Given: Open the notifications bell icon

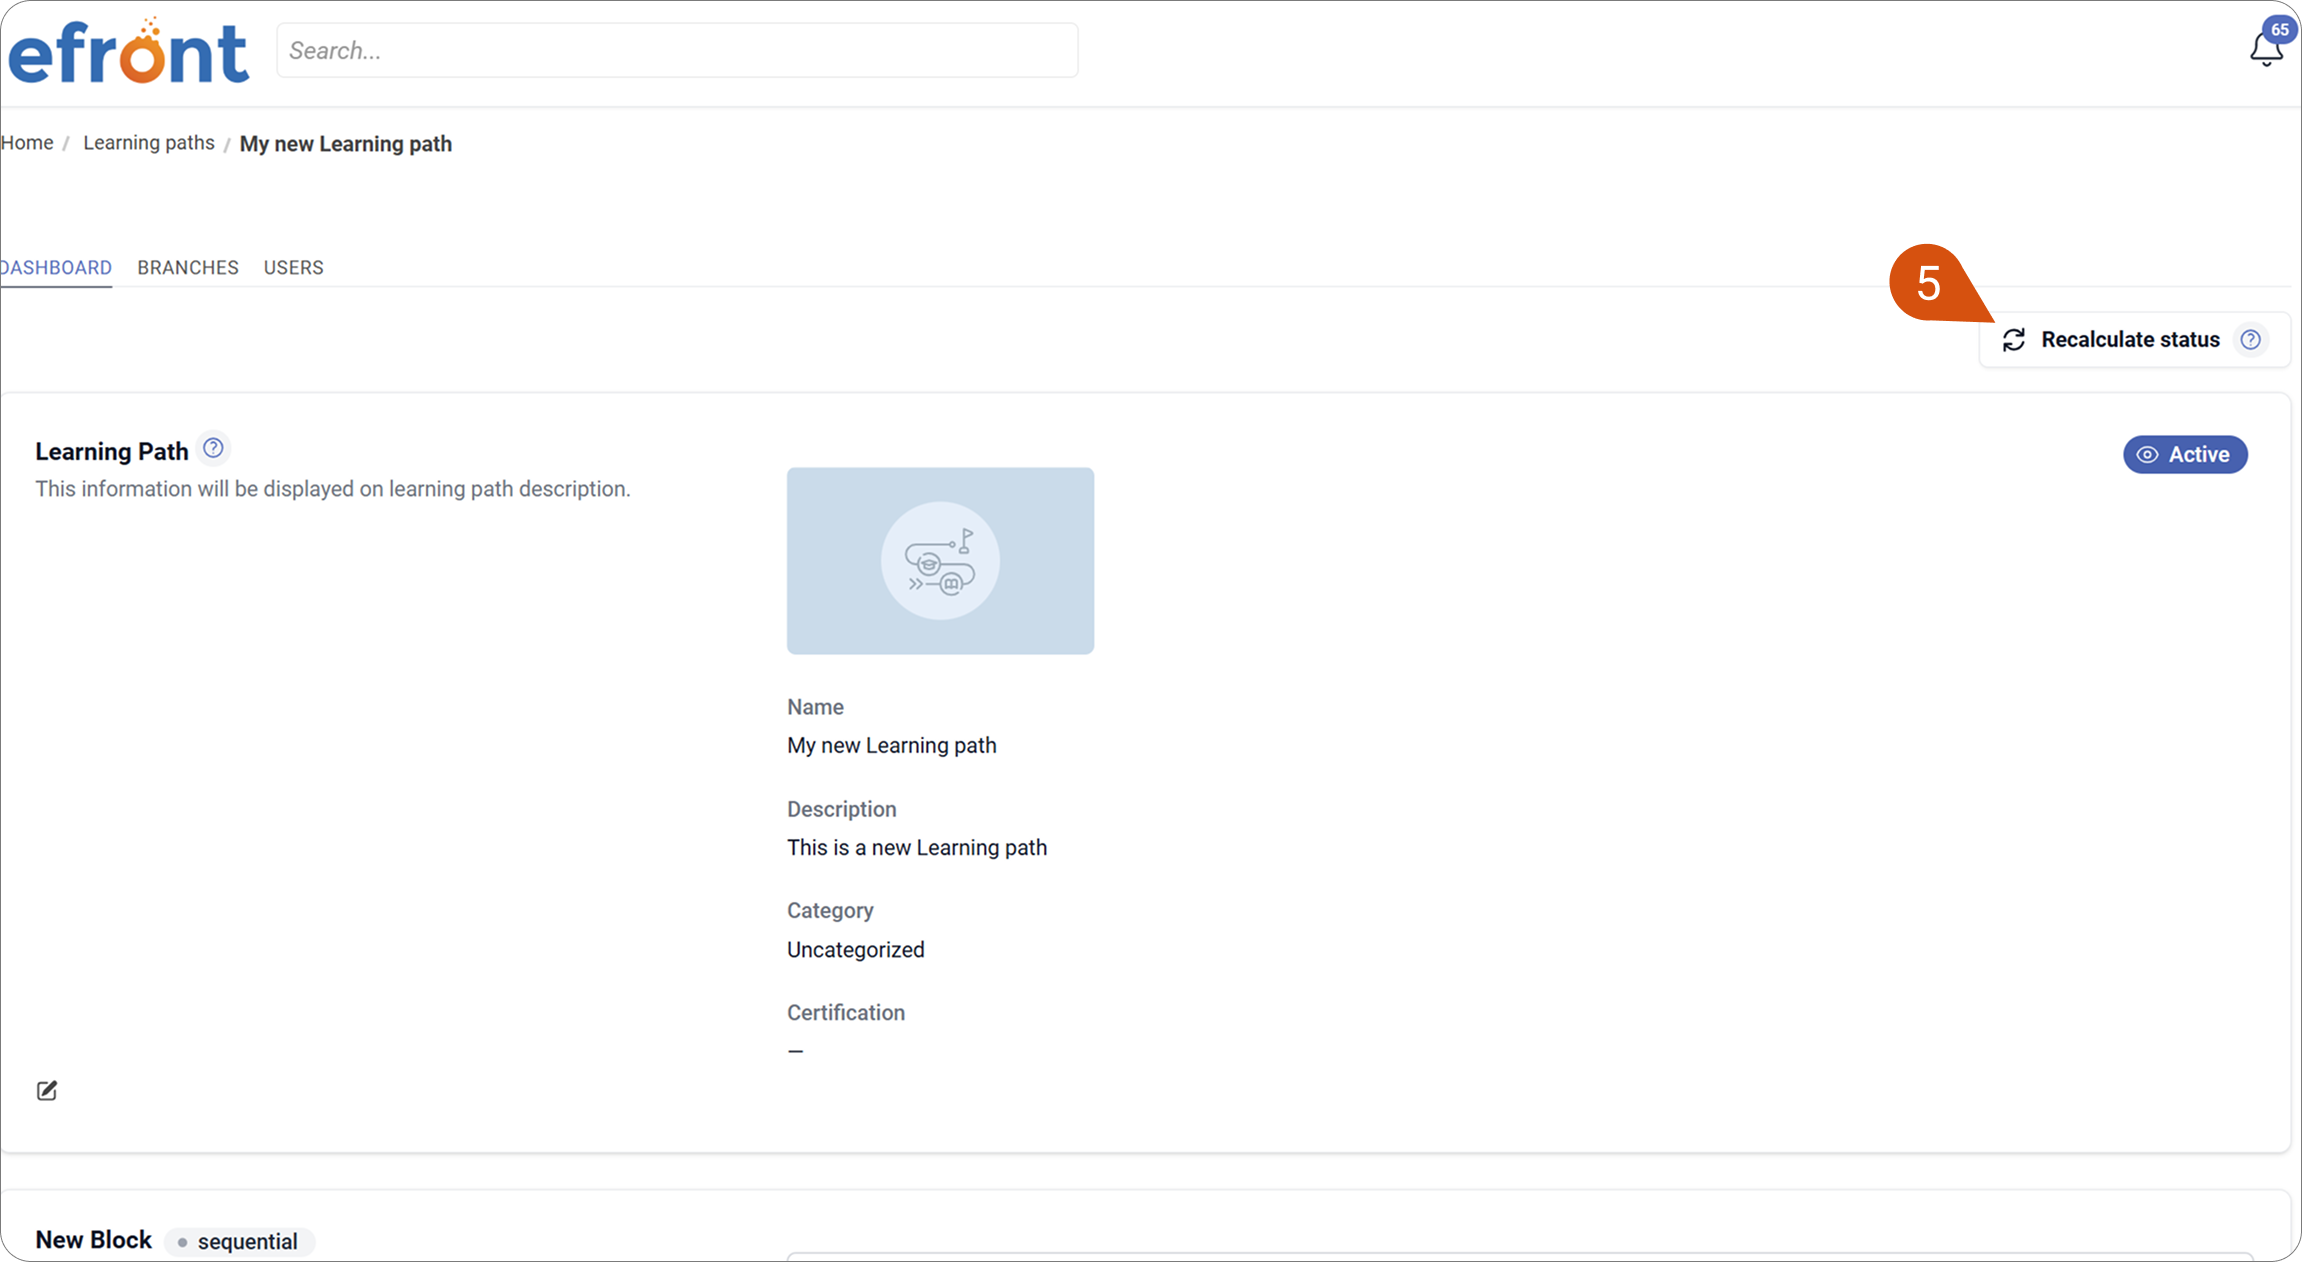Looking at the screenshot, I should click(2265, 50).
